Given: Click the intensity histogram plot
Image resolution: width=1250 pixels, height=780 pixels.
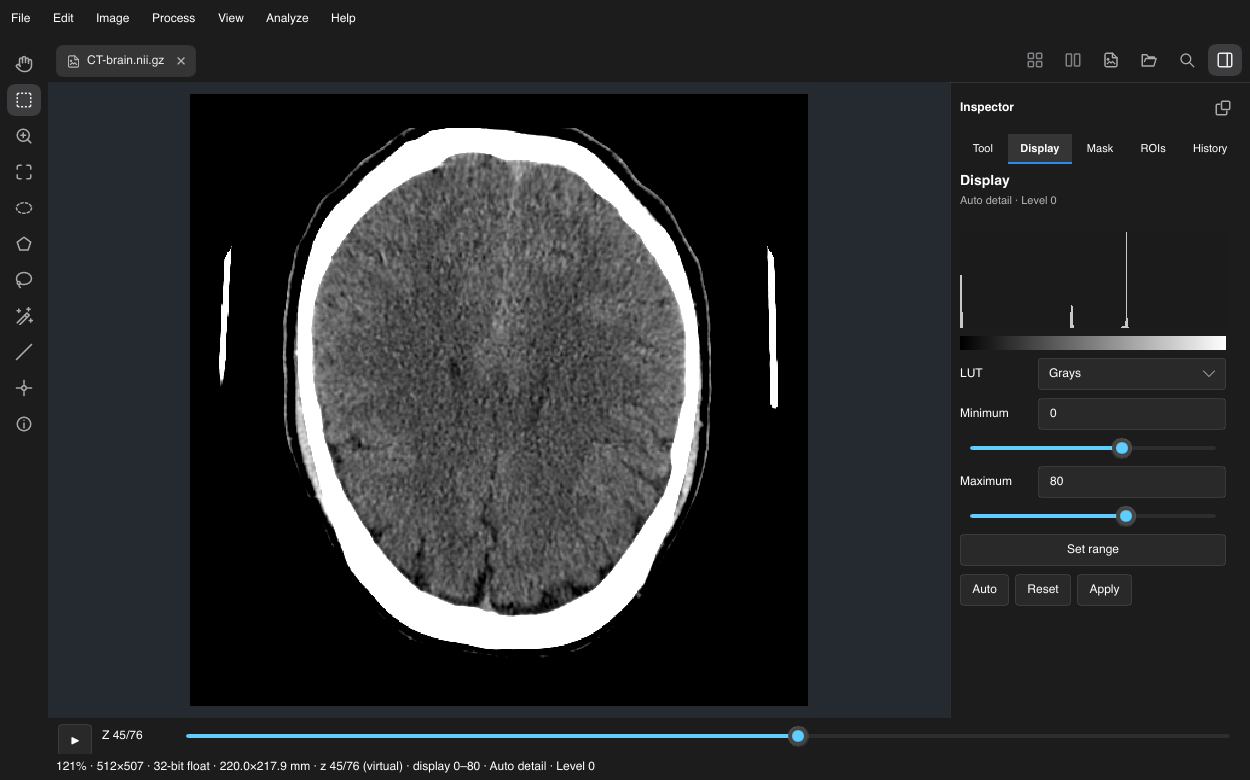Looking at the screenshot, I should click(x=1093, y=278).
